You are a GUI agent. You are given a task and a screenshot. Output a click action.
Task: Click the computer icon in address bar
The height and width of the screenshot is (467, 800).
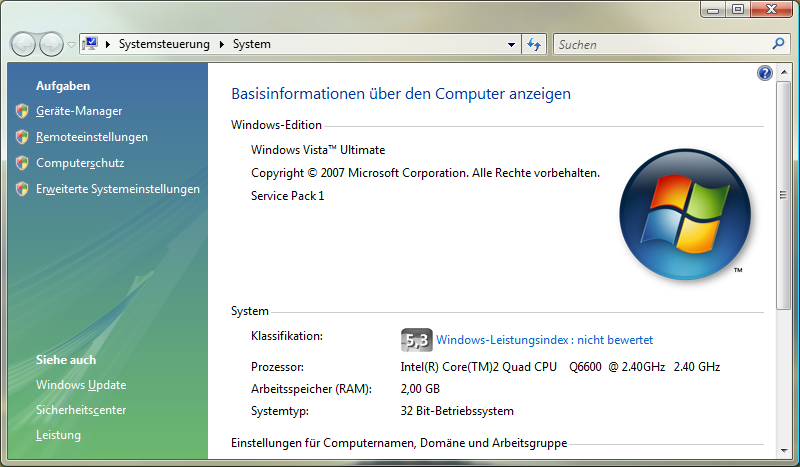[x=90, y=44]
